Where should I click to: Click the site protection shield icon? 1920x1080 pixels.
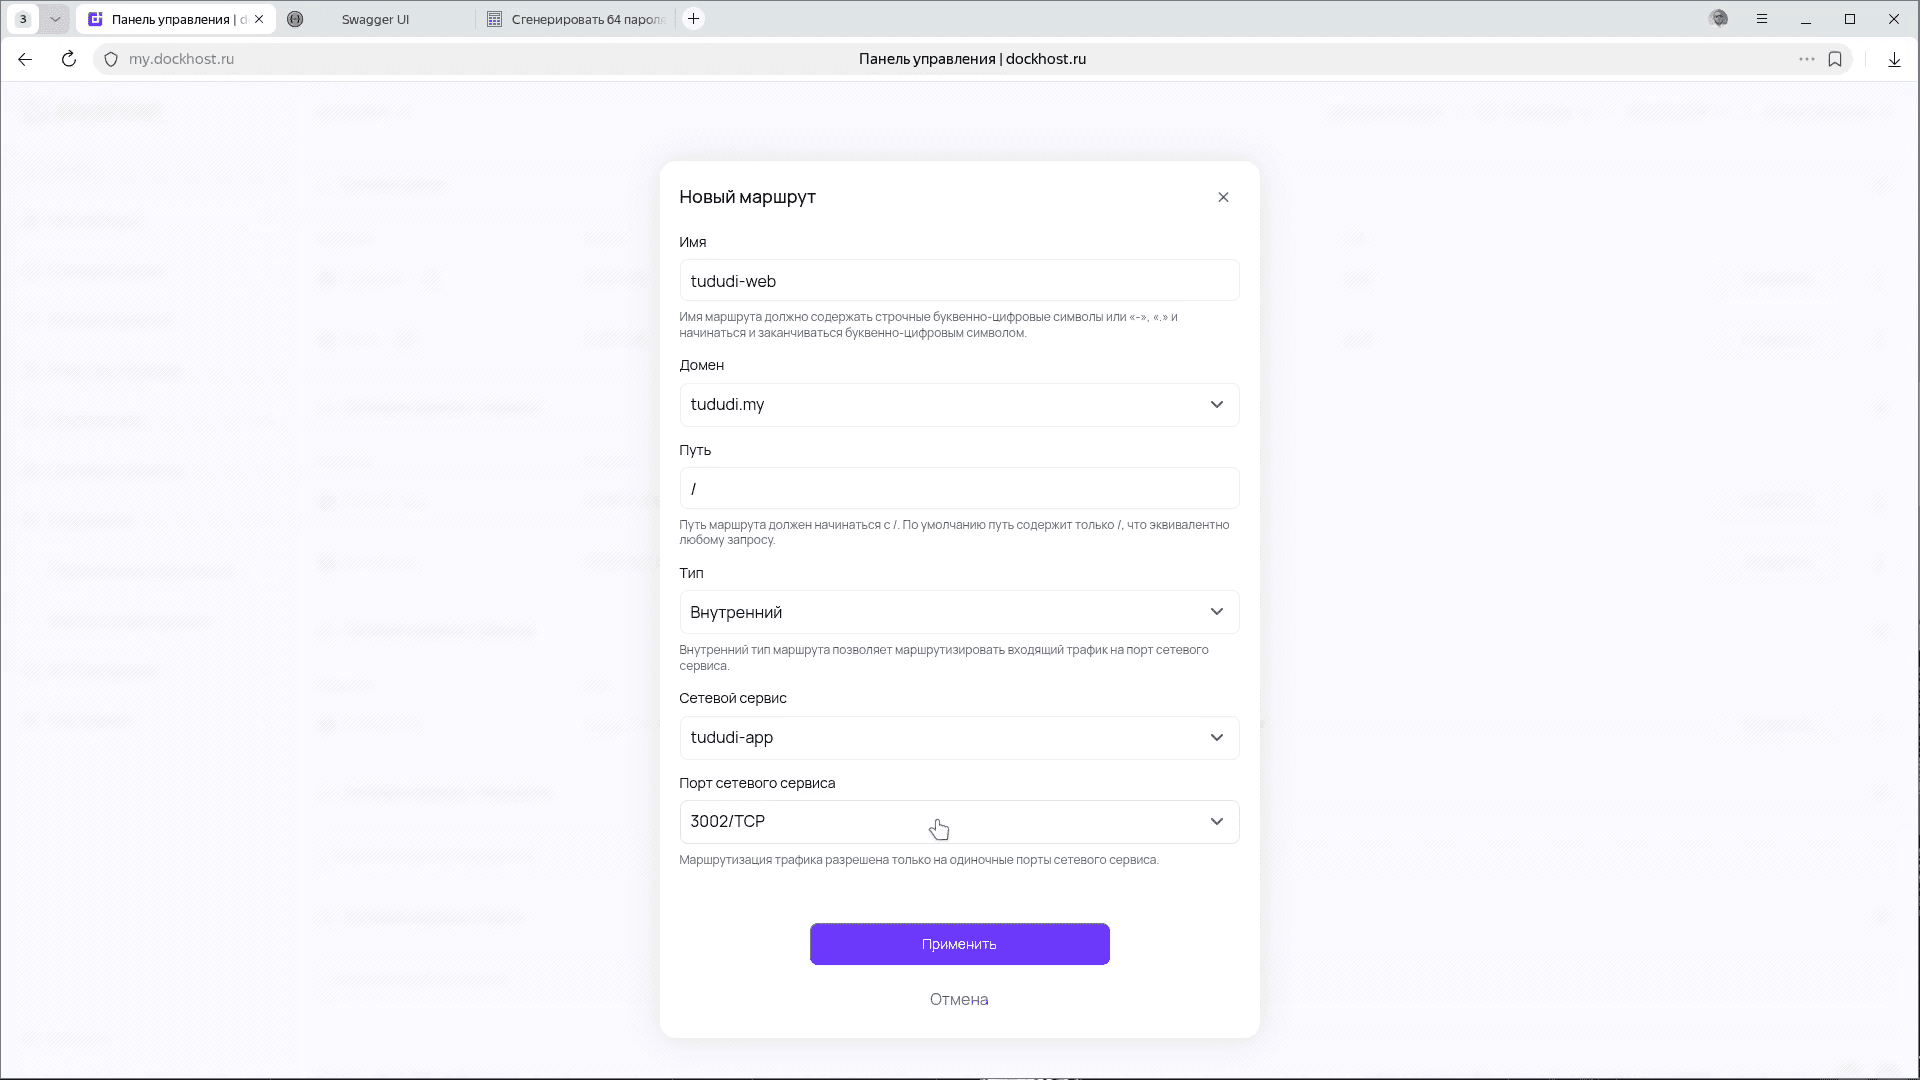pyautogui.click(x=111, y=59)
